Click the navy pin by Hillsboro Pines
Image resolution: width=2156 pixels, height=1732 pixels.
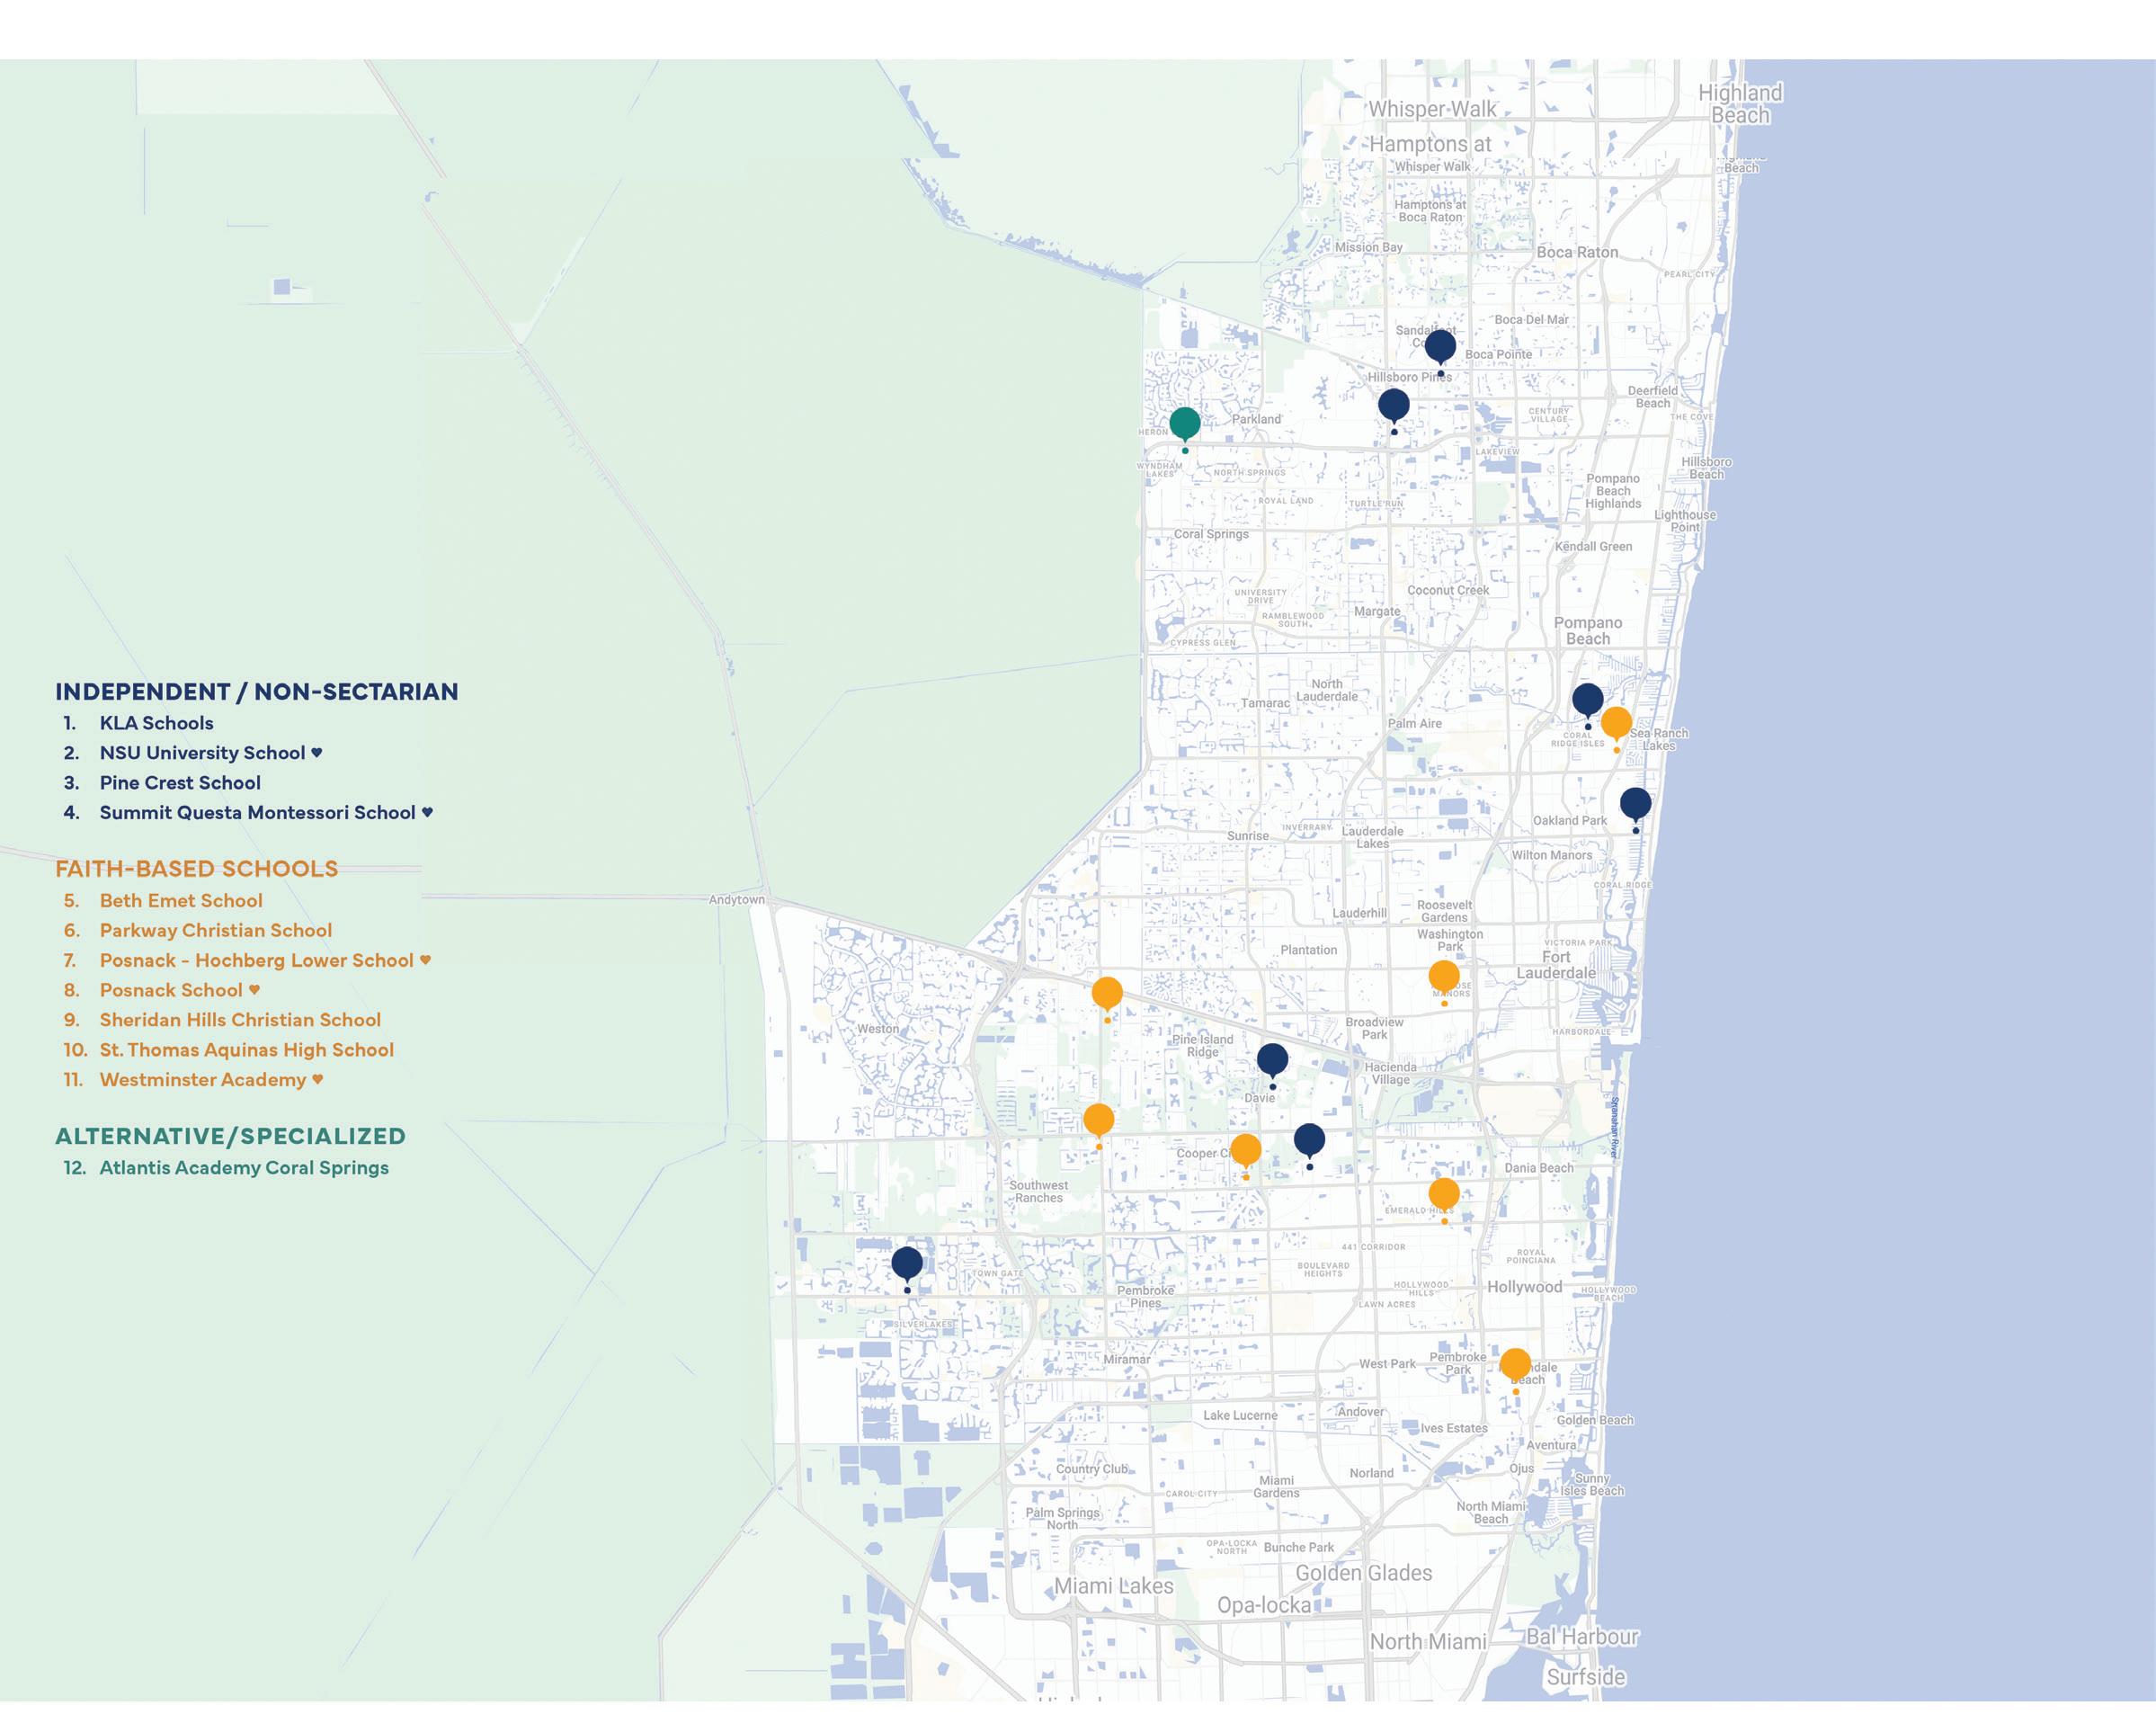coord(1393,405)
